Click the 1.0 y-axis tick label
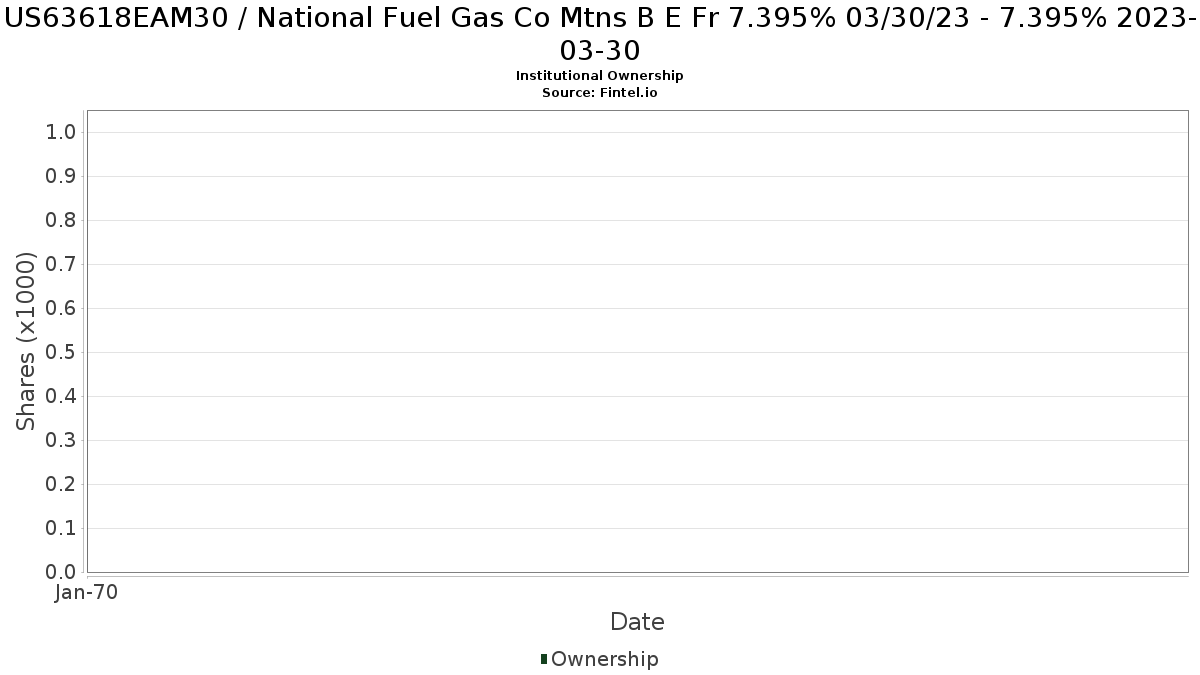Screen dimensions: 1200x675 point(60,133)
